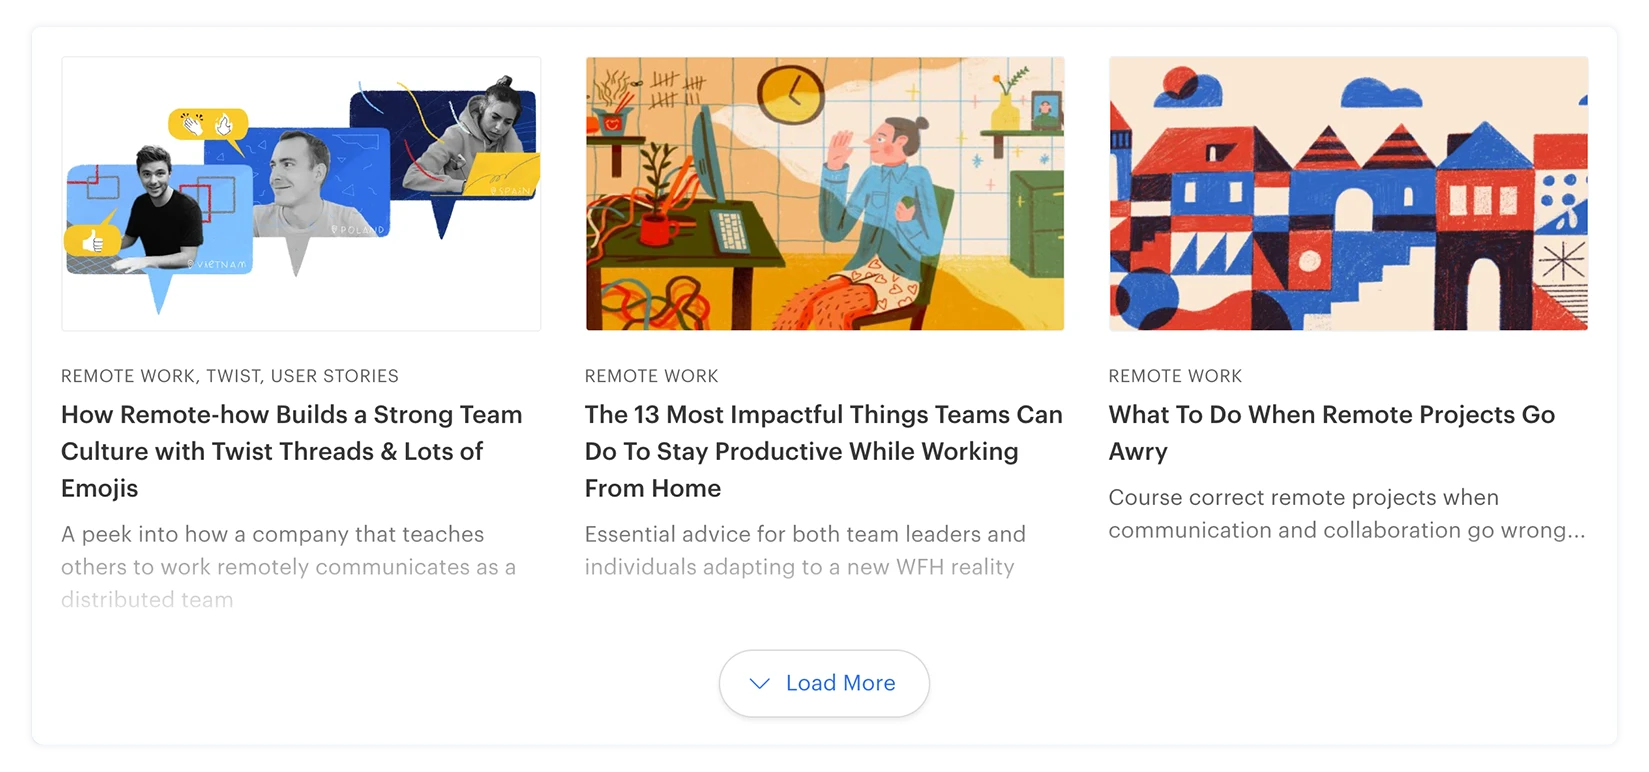This screenshot has width=1649, height=772.
Task: Open What To Do When Remote Projects Go Awry
Action: [x=1331, y=433]
